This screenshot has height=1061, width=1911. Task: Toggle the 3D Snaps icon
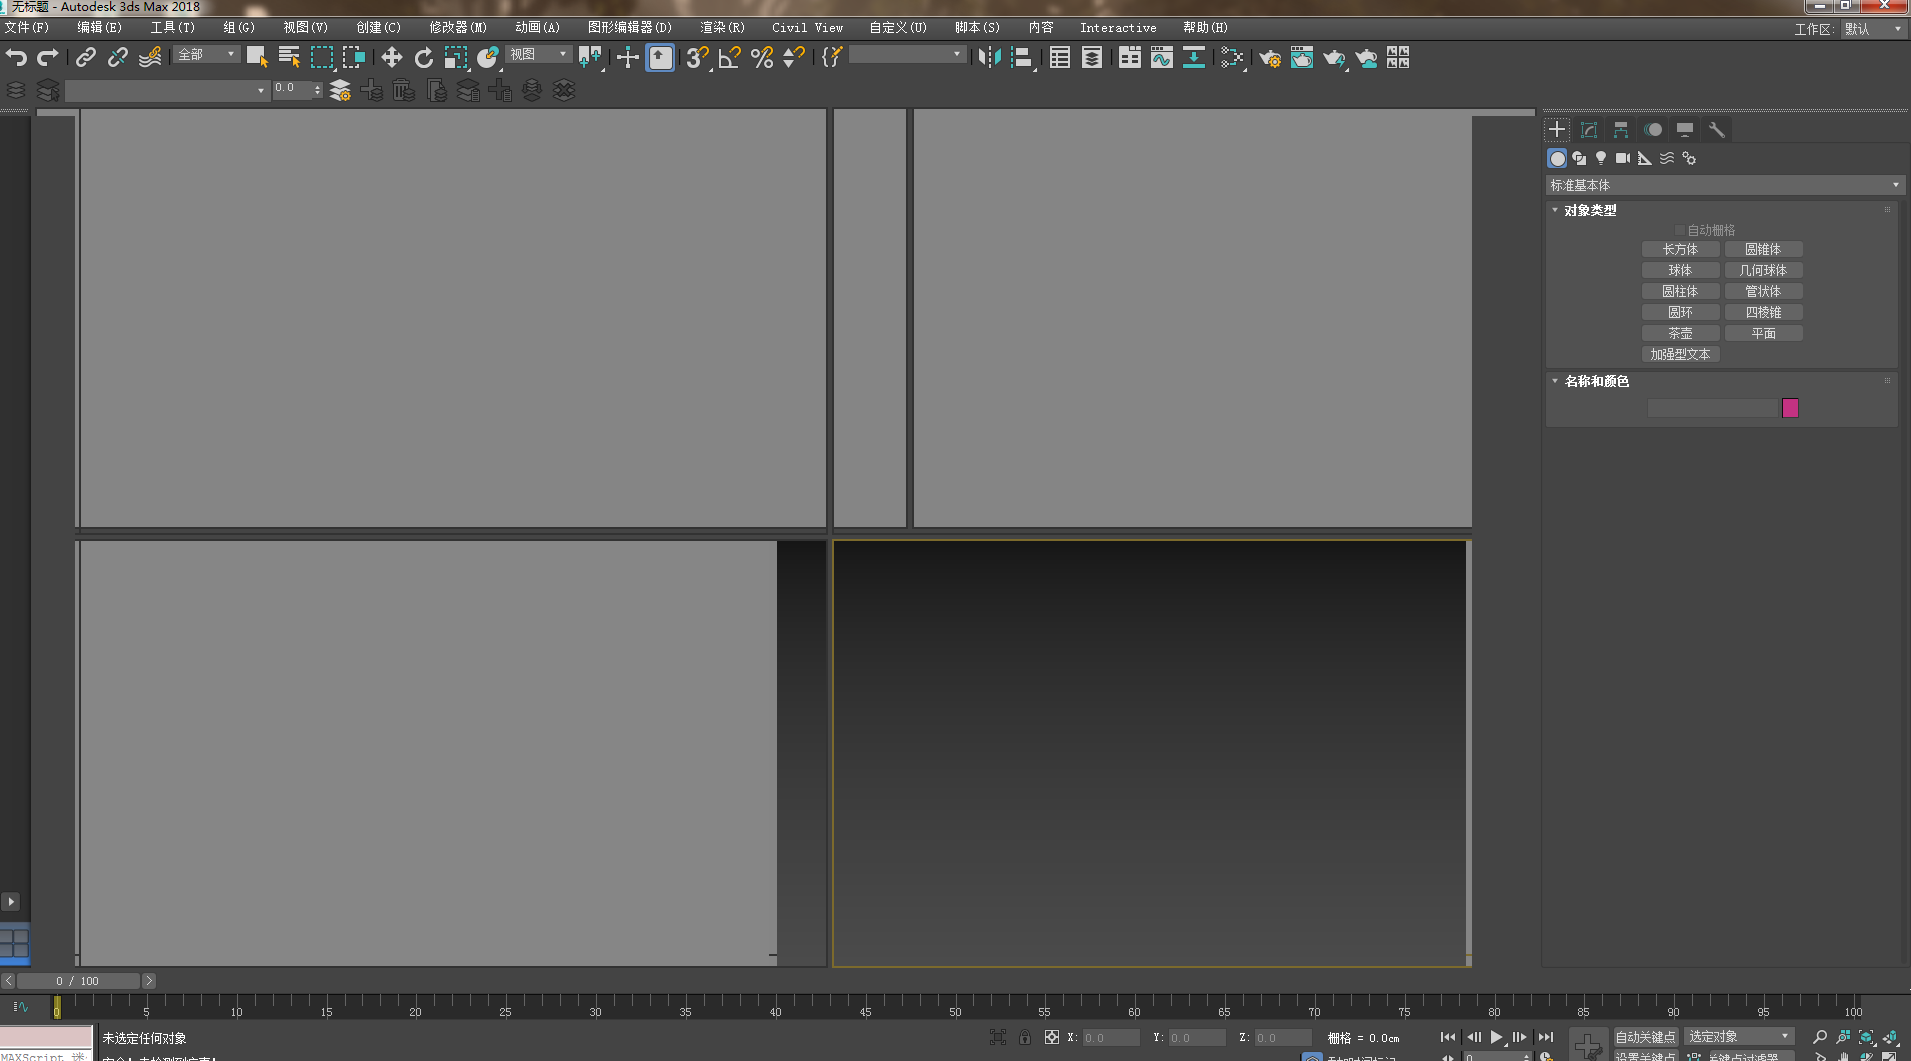tap(697, 57)
